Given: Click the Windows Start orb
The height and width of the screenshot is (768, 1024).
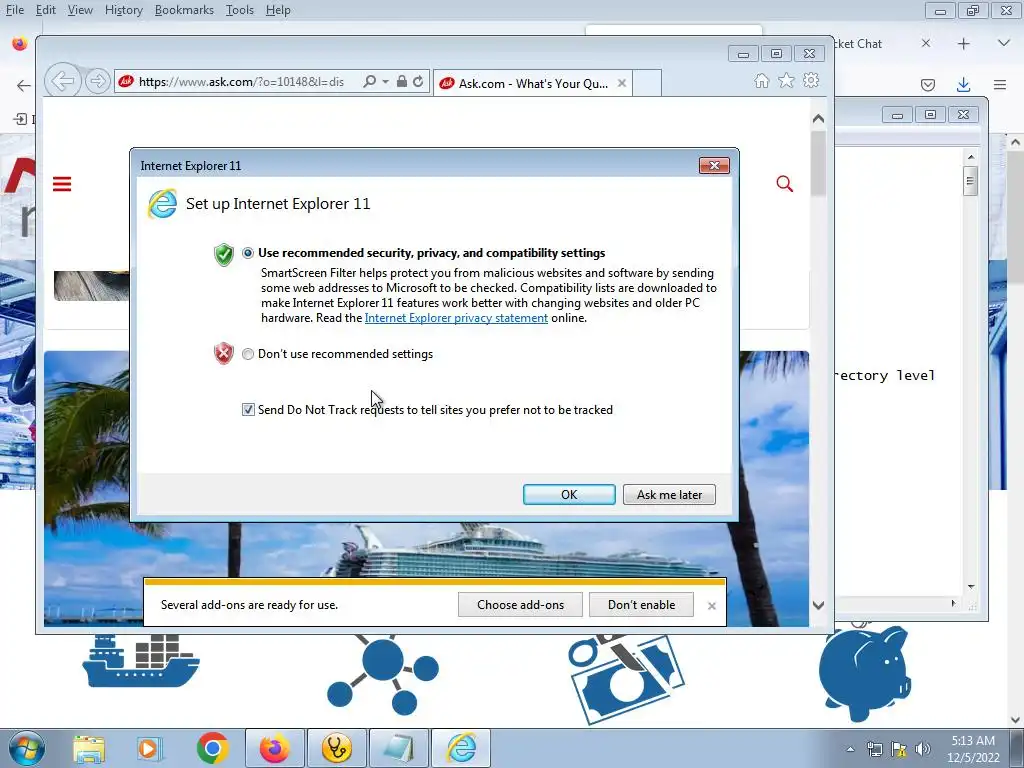Looking at the screenshot, I should 26,748.
